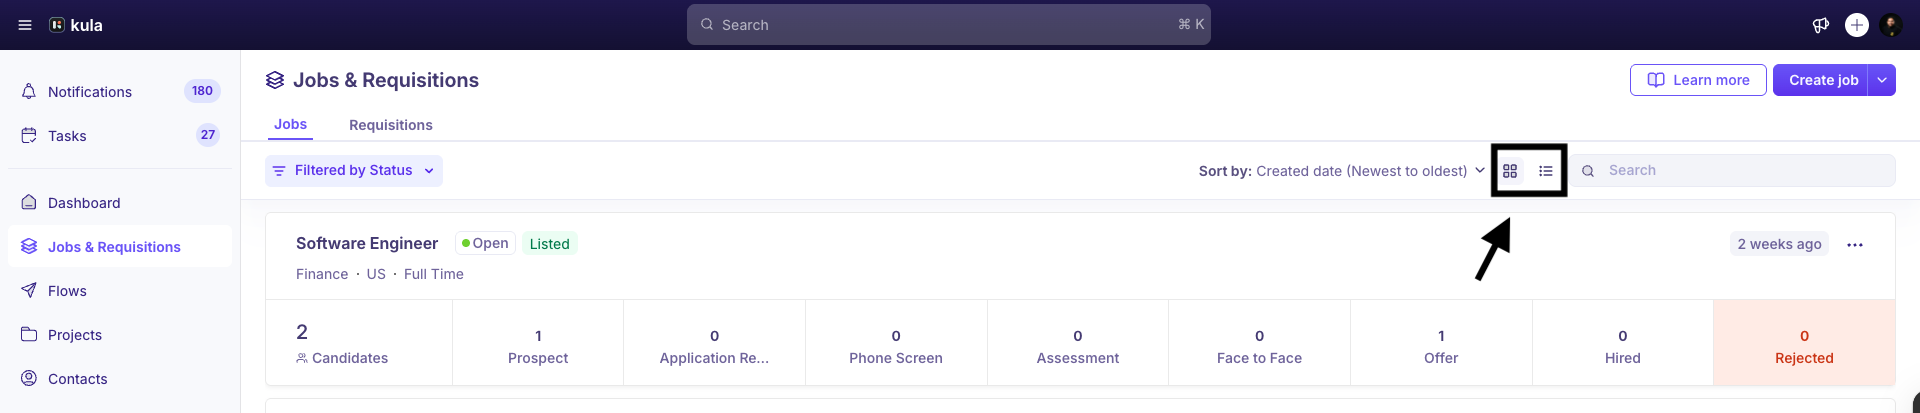Screen dimensions: 1920x413
Task: Open the Sort by Created date dropdown
Action: pyautogui.click(x=1342, y=171)
